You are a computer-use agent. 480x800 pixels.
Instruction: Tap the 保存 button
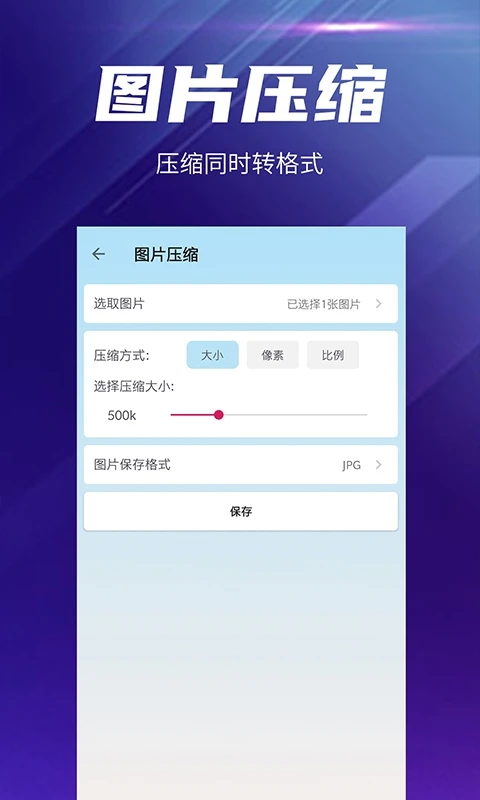(x=241, y=512)
